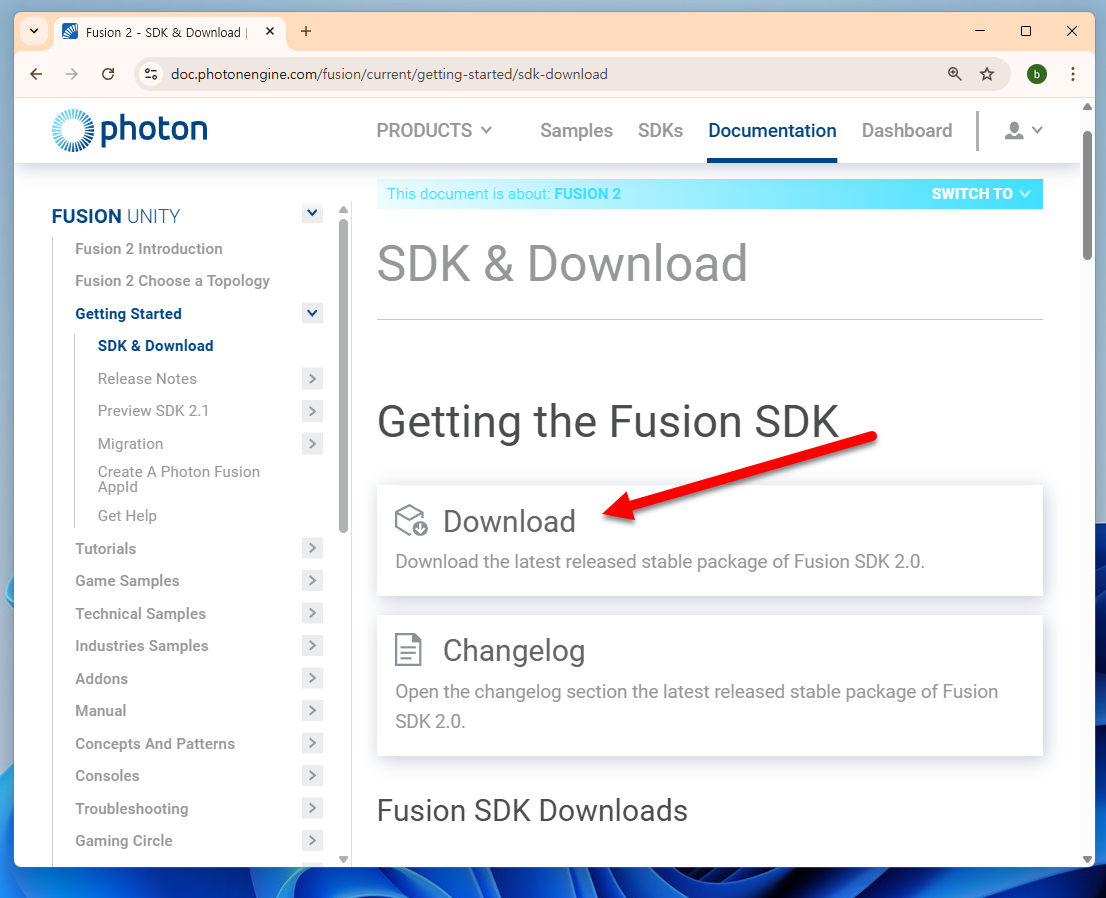
Task: Open Tutorials sidebar link
Action: [106, 548]
